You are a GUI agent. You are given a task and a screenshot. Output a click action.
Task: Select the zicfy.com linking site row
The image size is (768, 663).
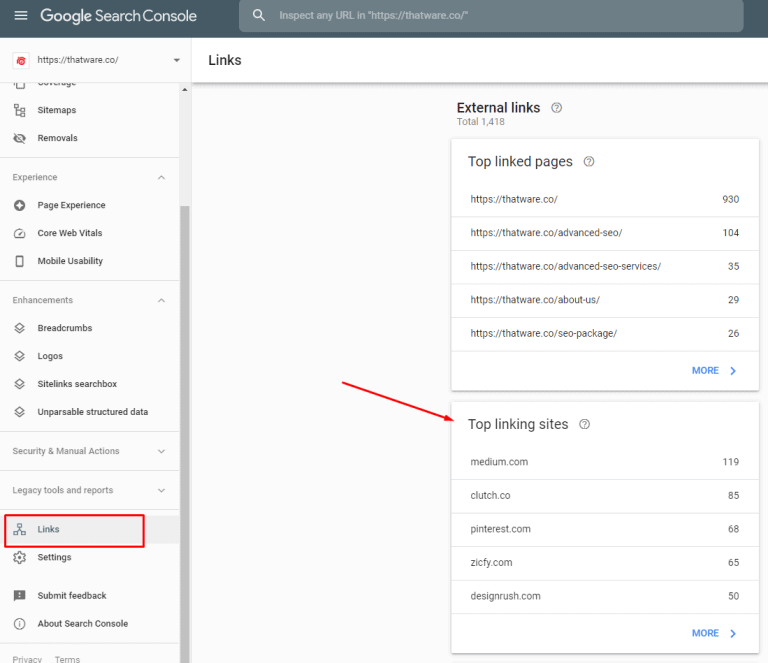click(x=605, y=563)
